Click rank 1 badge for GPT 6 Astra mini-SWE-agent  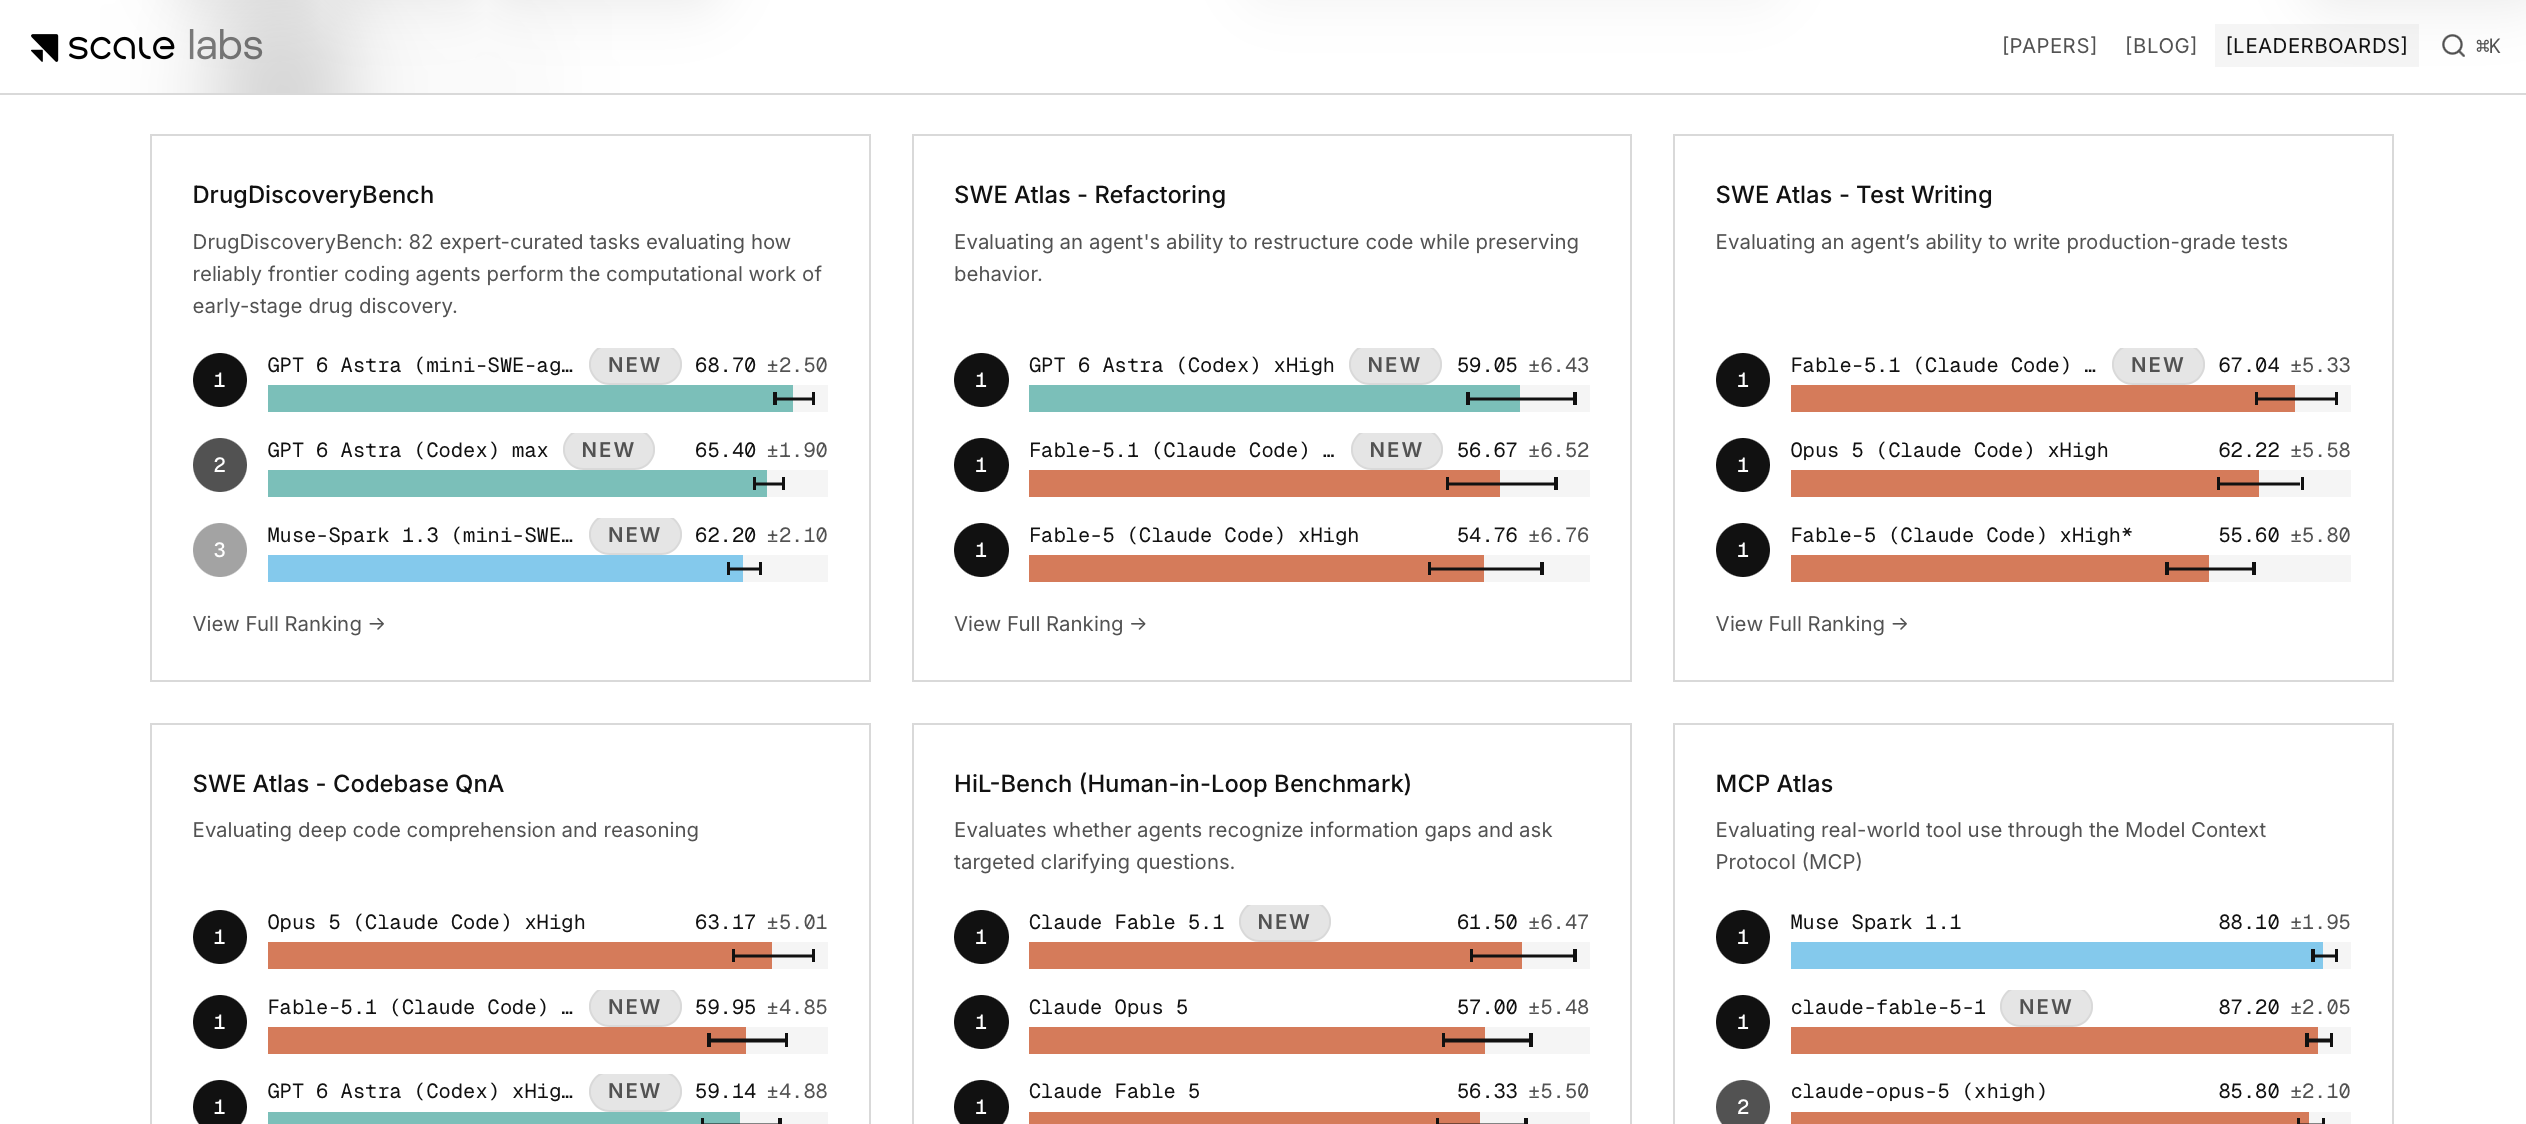[x=220, y=380]
